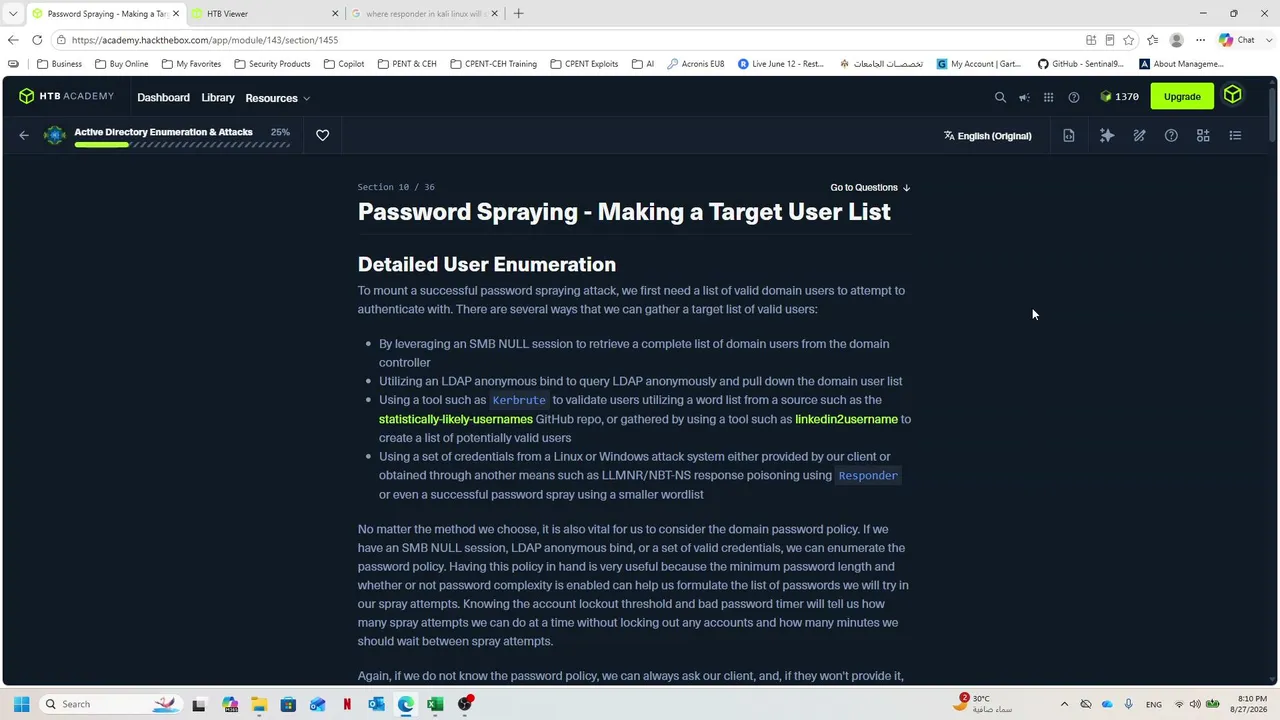Open the tab search dropdown arrow

pos(12,14)
